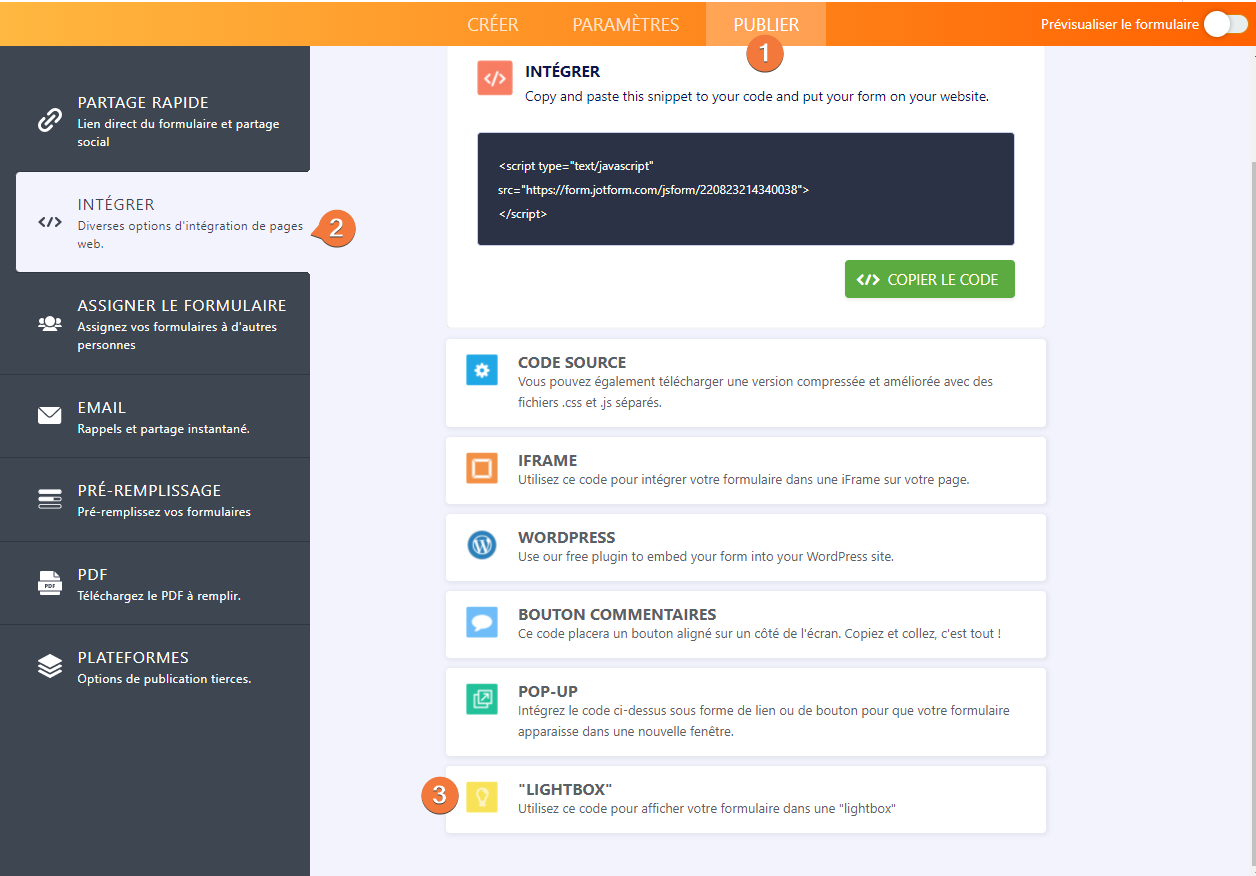
Task: Click "Copy and paste this snippet" description
Action: coord(757,97)
